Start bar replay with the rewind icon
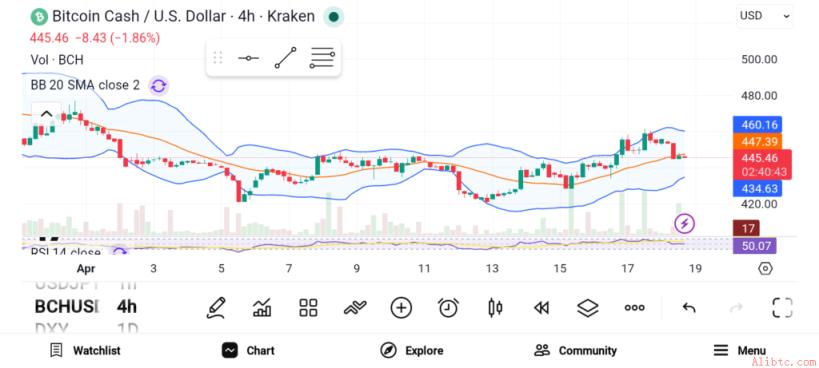Viewport: 819px width, 368px height. pos(541,308)
